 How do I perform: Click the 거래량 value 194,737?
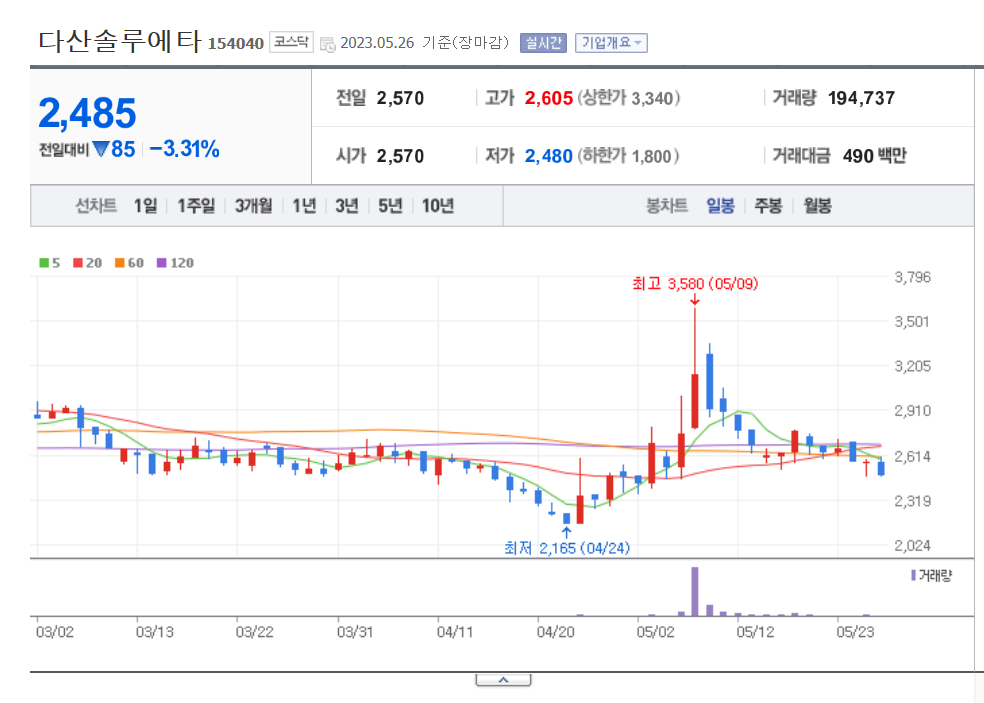(x=861, y=99)
